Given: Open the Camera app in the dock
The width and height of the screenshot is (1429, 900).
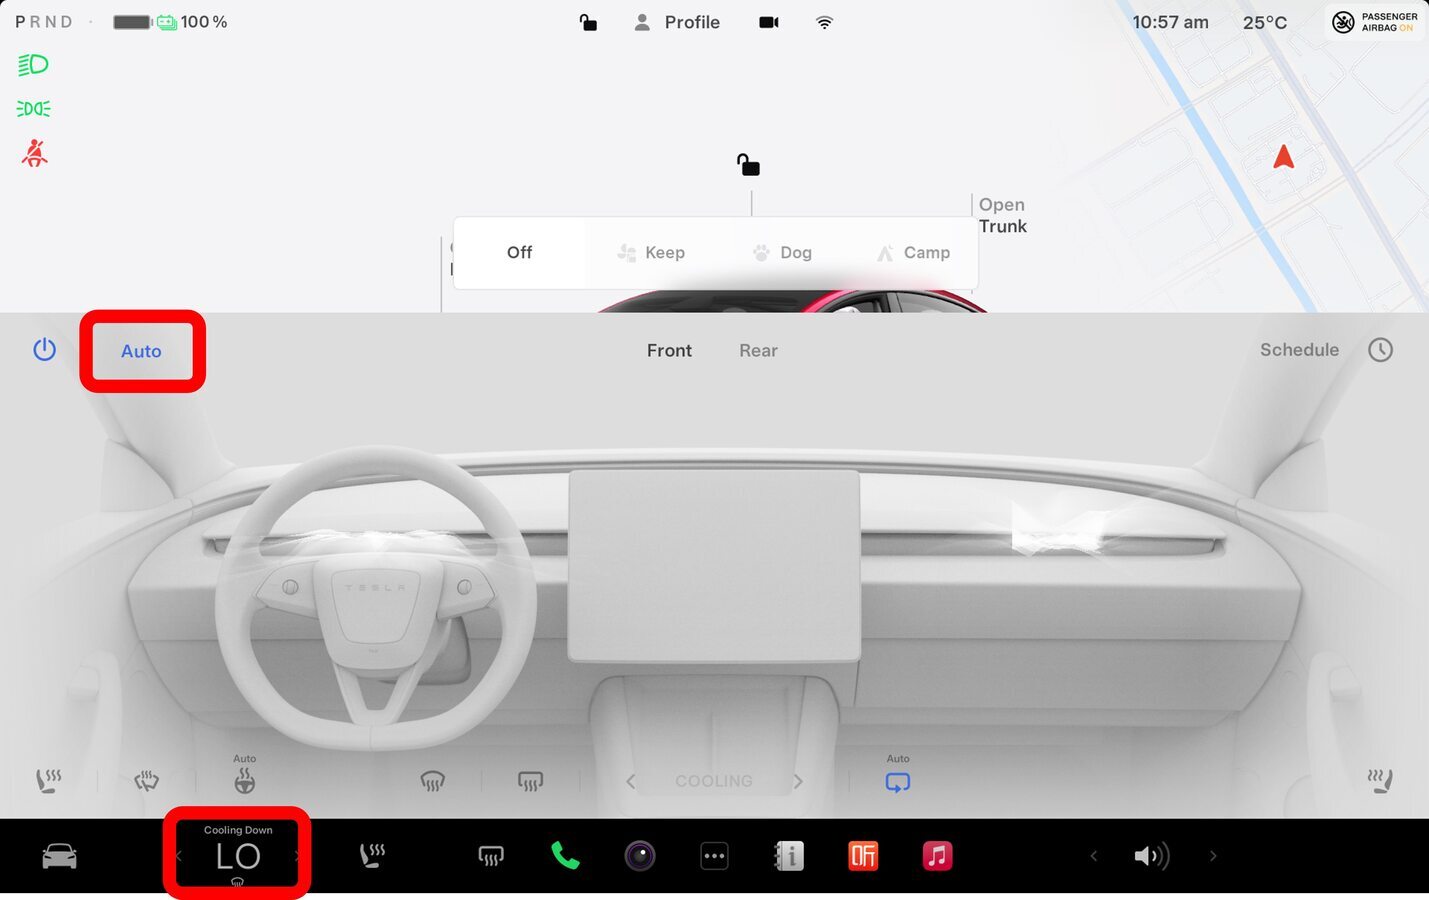Looking at the screenshot, I should pos(640,856).
